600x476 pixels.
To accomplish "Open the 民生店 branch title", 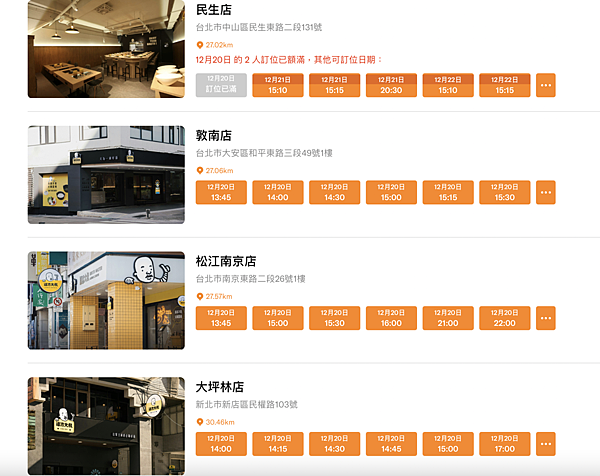I will pos(214,10).
